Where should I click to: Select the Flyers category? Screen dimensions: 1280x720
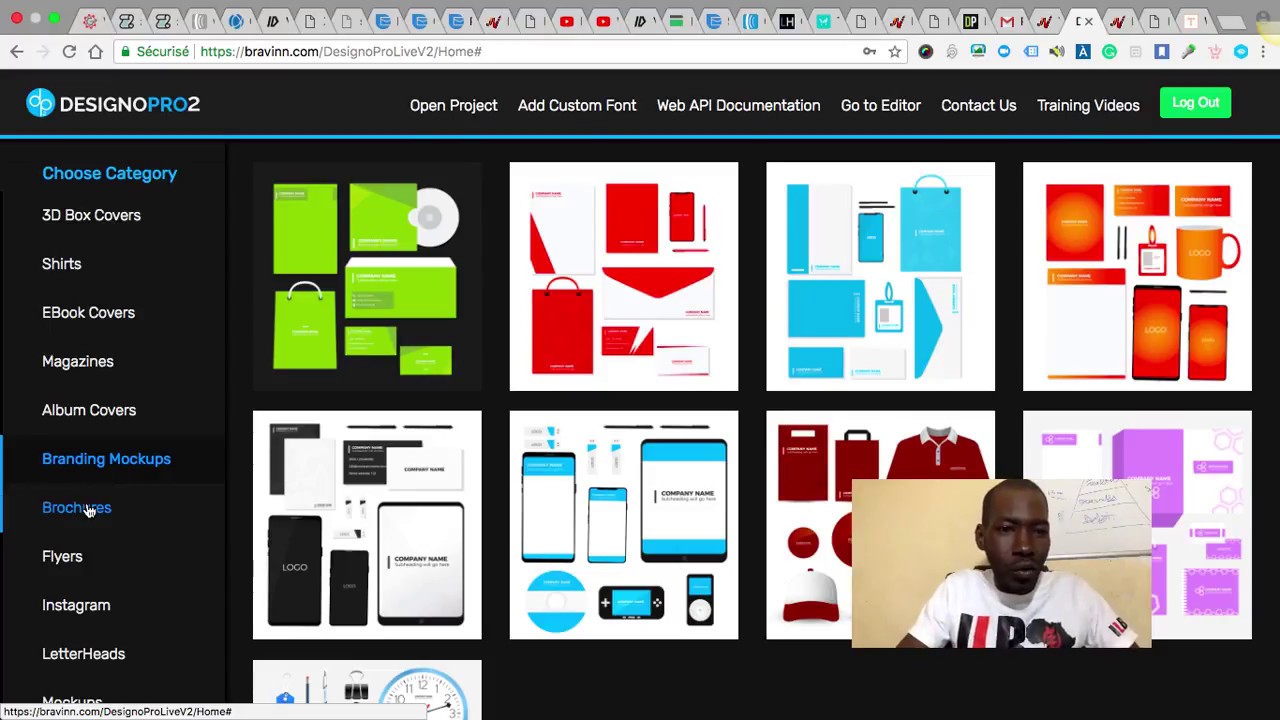pyautogui.click(x=62, y=557)
